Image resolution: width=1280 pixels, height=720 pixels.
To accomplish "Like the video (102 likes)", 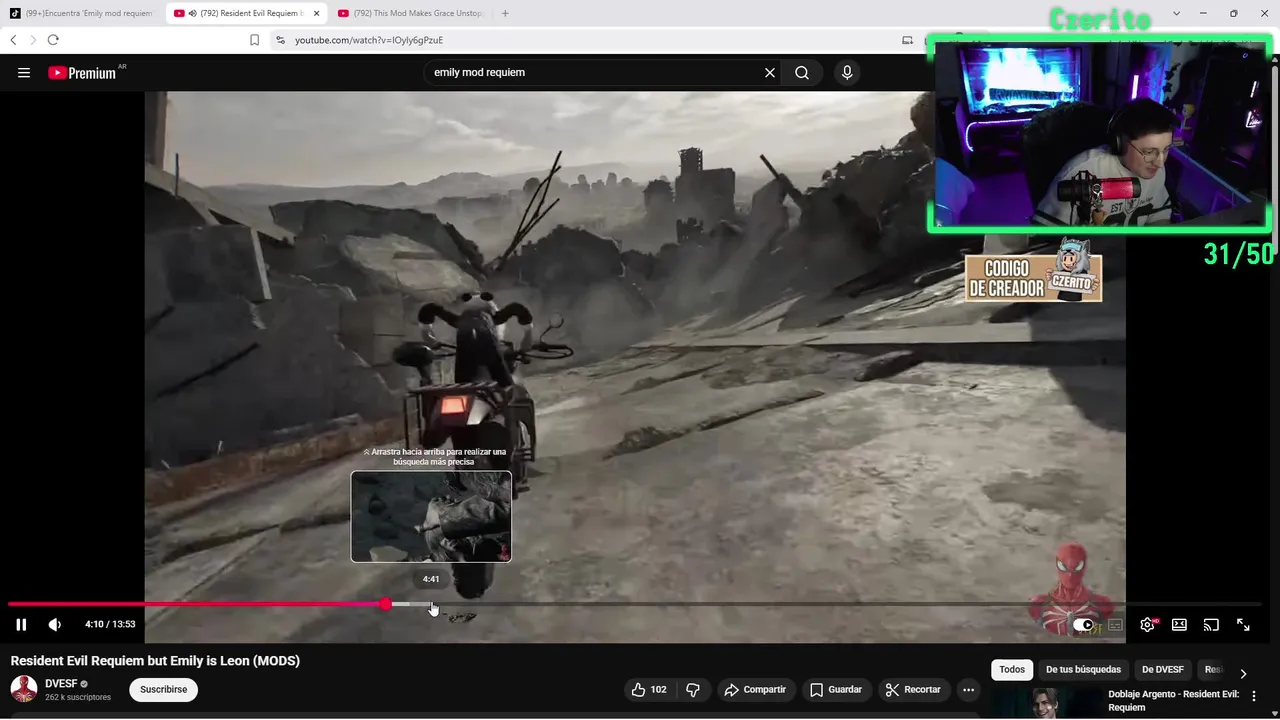I will click(649, 690).
